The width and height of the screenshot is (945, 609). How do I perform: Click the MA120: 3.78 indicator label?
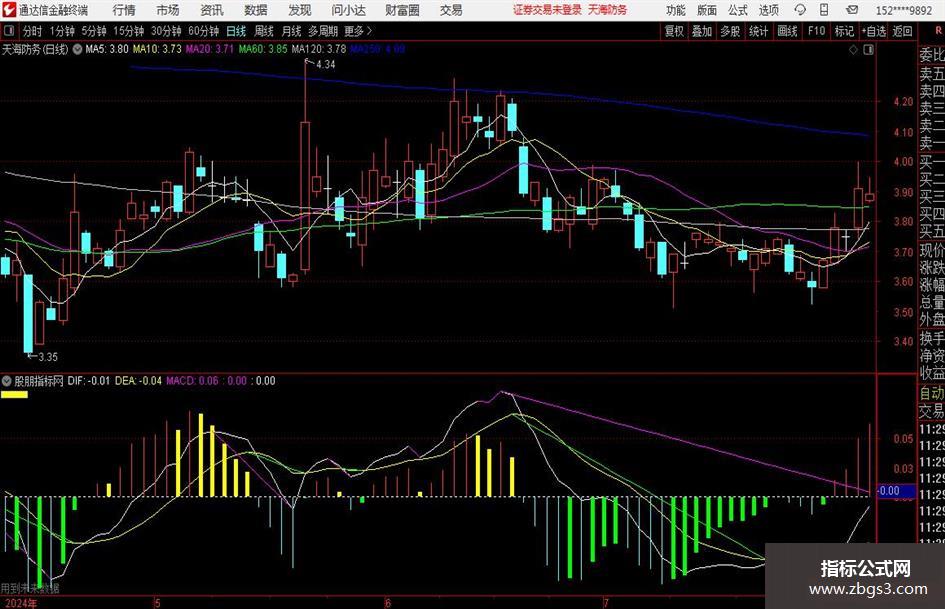click(x=319, y=49)
